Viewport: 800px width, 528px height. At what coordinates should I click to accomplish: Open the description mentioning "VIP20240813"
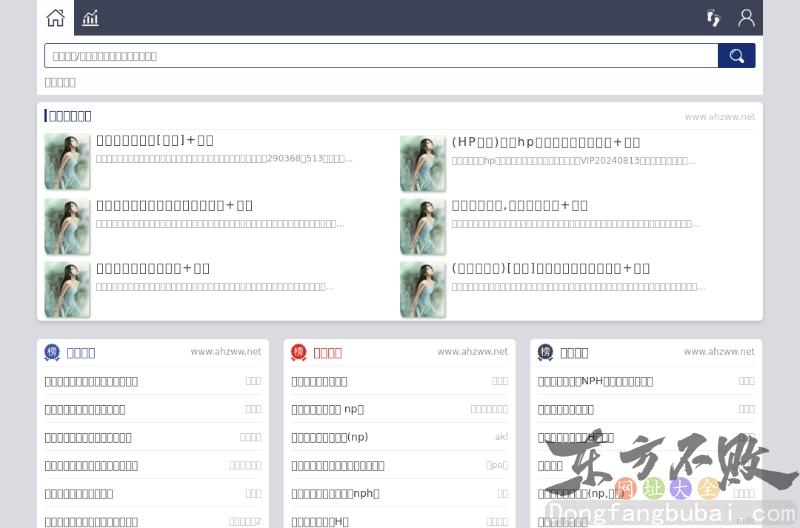click(574, 160)
